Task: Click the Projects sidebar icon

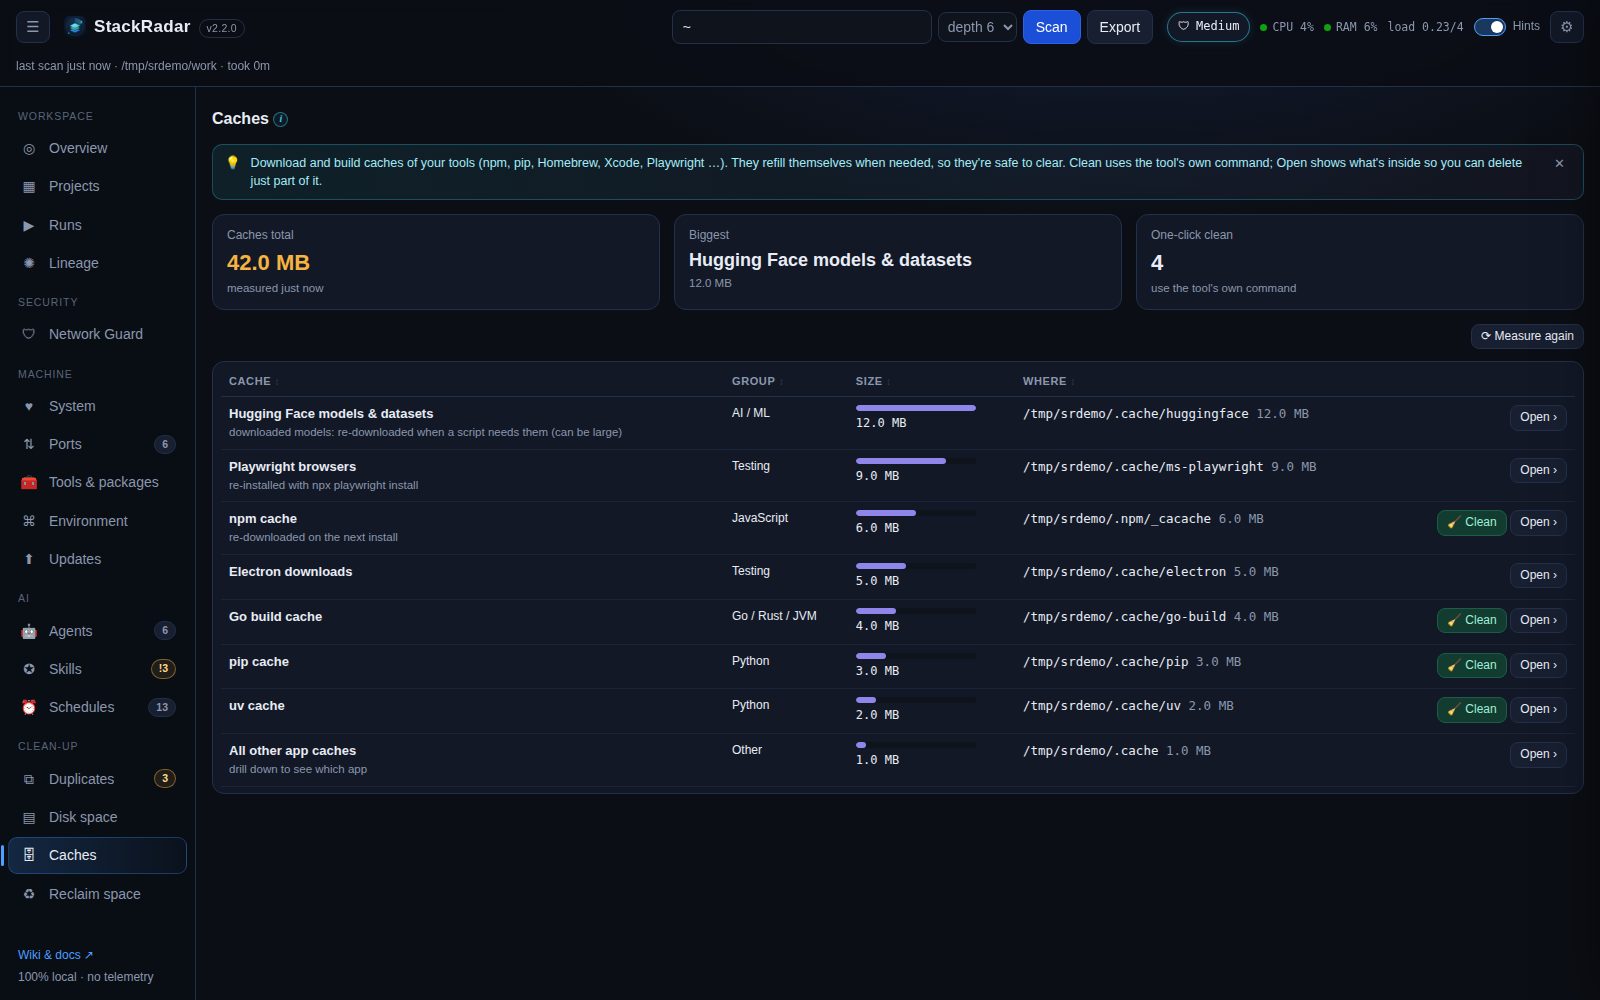Action: point(29,187)
